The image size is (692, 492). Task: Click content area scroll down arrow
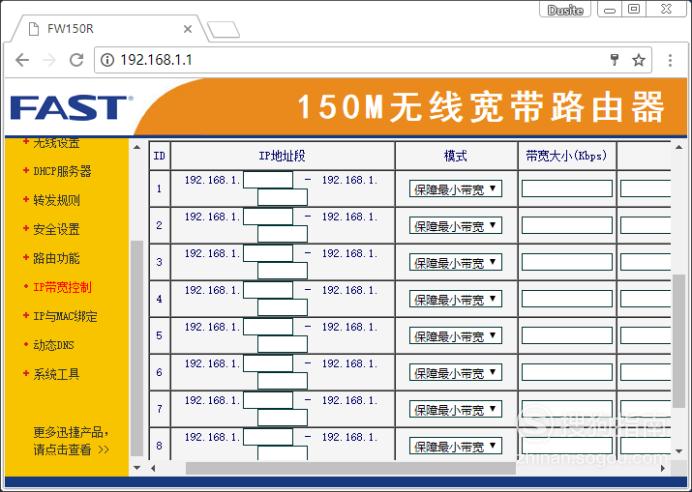[679, 451]
